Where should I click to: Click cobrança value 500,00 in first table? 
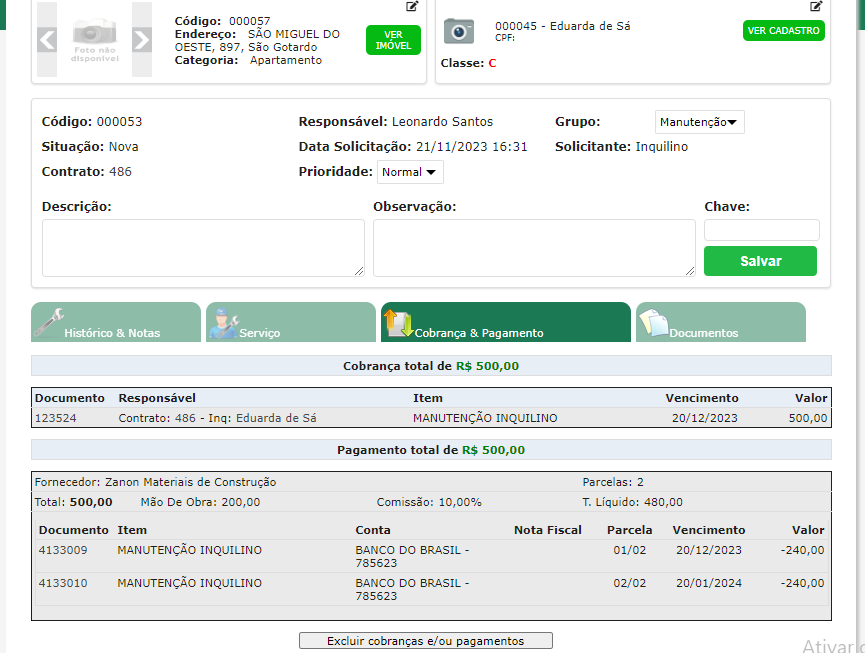click(808, 418)
